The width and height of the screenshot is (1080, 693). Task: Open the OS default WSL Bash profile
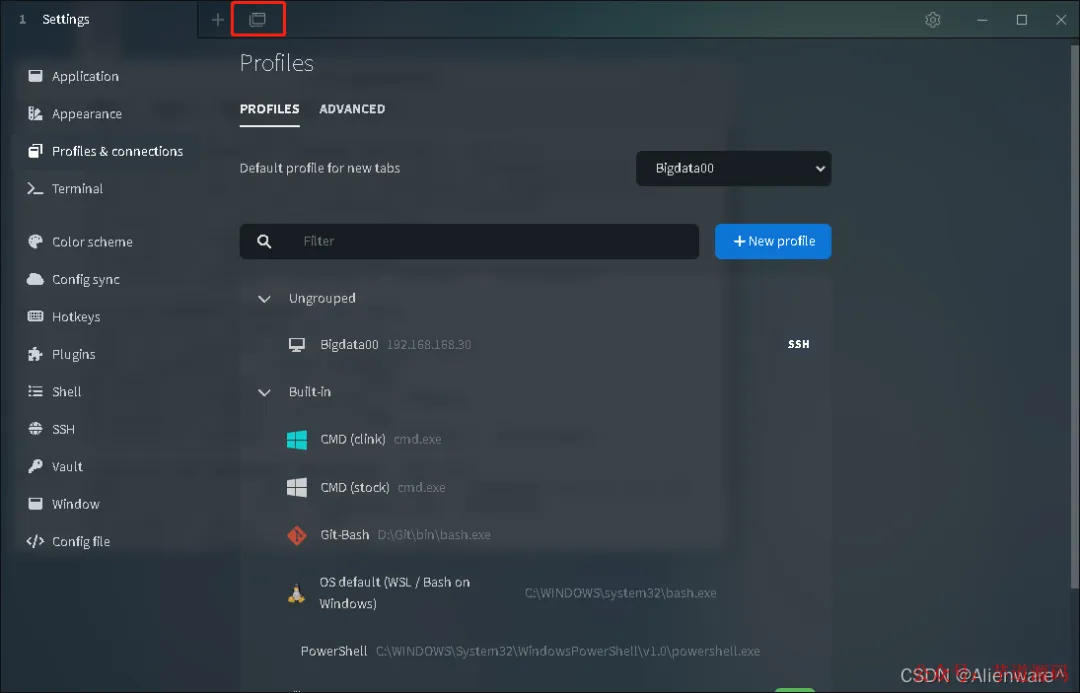(x=535, y=592)
